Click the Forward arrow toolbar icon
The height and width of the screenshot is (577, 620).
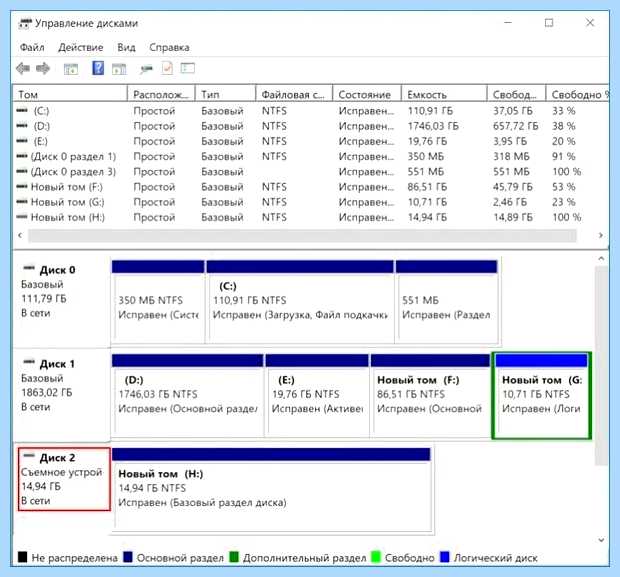[43, 68]
